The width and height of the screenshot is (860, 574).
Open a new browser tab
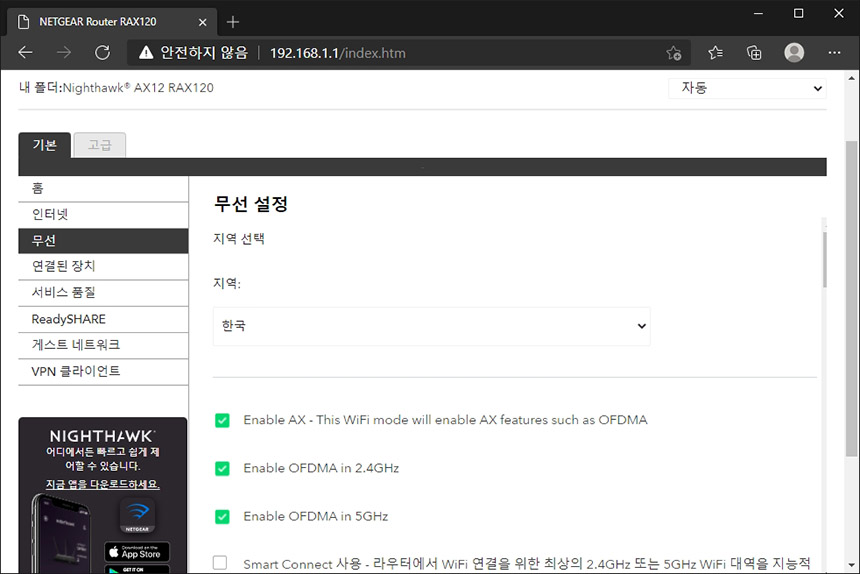click(x=233, y=22)
